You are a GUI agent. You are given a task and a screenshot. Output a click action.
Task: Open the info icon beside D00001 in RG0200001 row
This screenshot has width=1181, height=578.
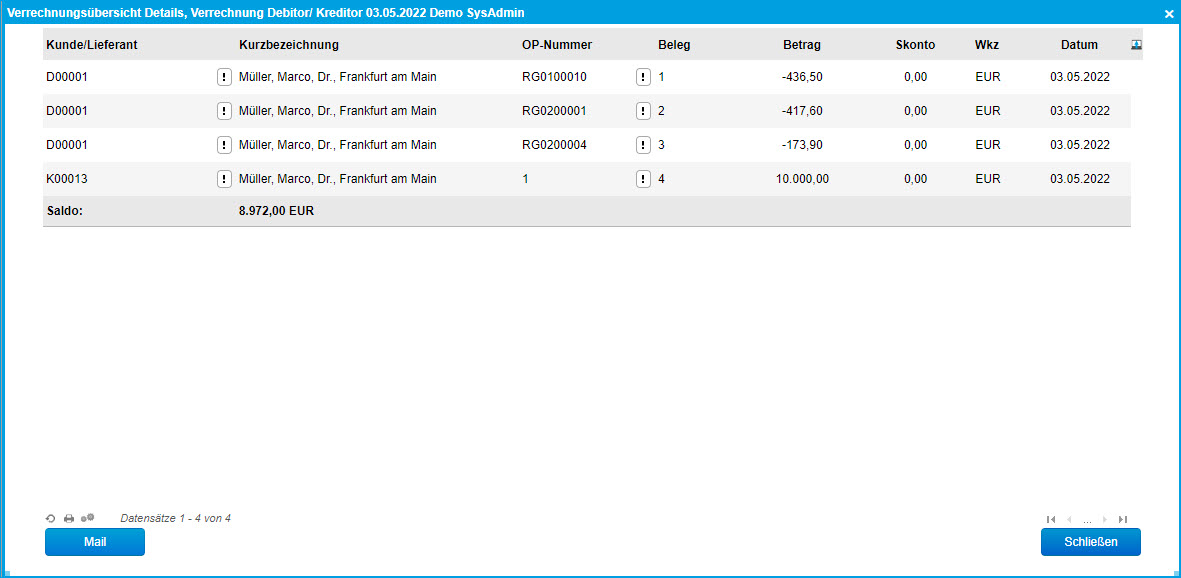(224, 111)
